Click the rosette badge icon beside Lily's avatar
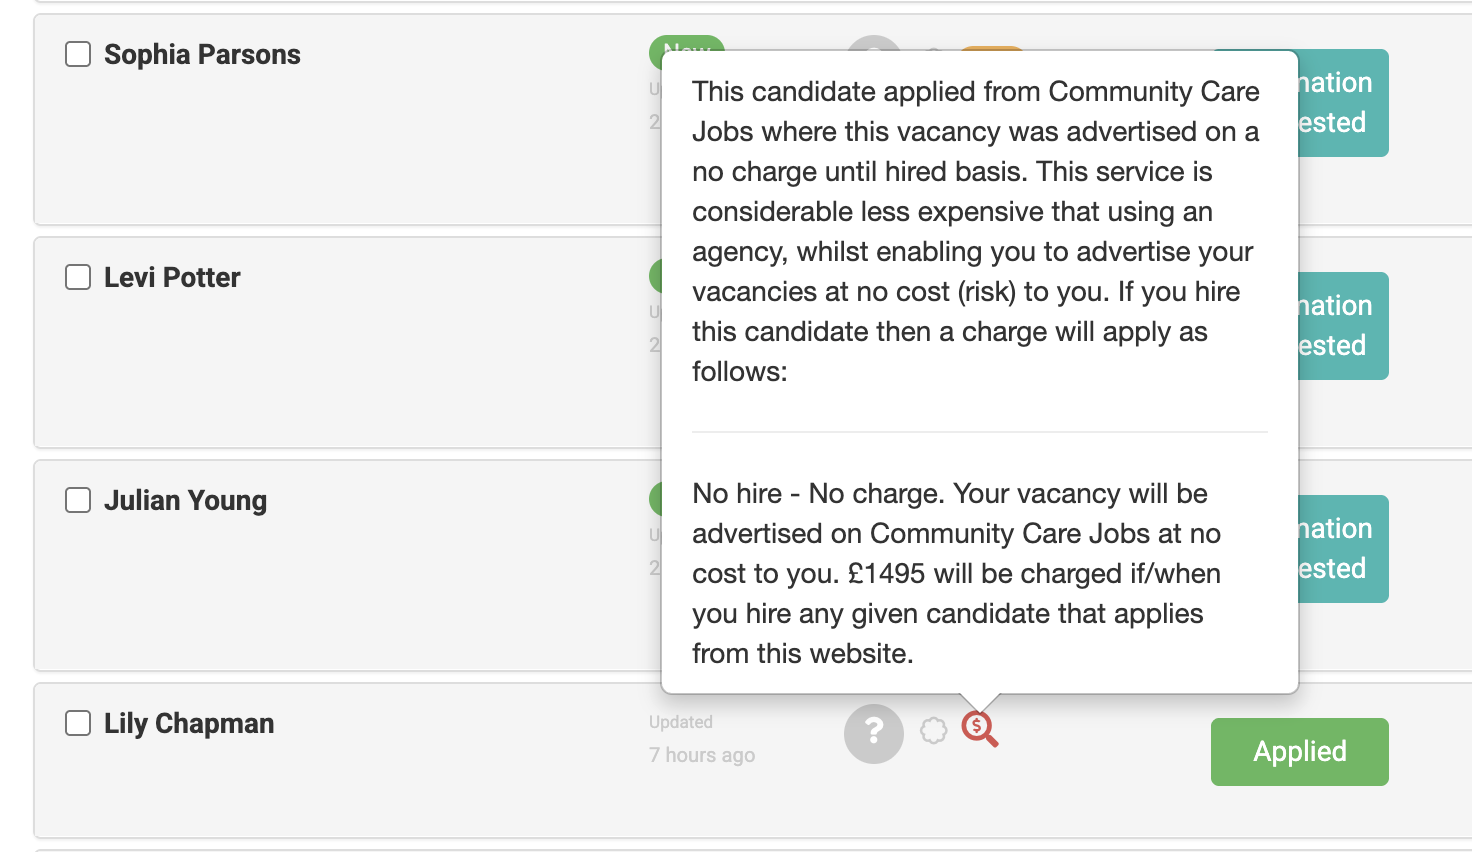The height and width of the screenshot is (852, 1472). pos(933,731)
